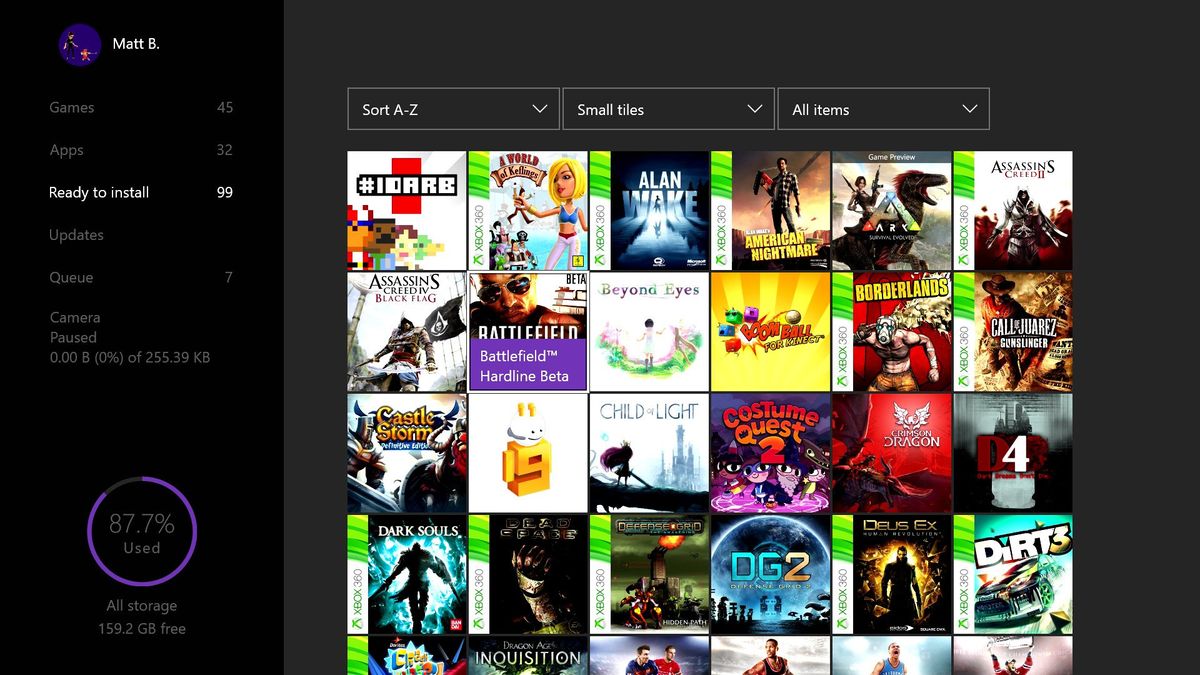Open the #IDARB game tile

[406, 210]
